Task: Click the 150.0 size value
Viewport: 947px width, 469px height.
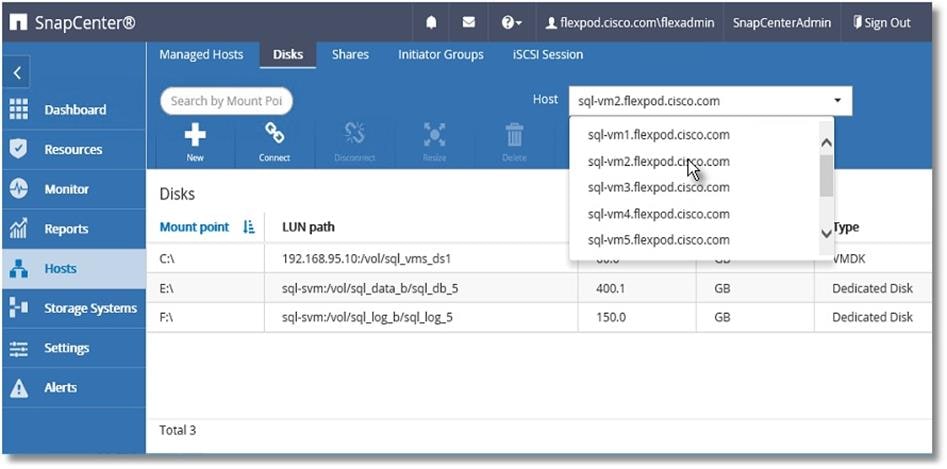Action: [x=610, y=317]
